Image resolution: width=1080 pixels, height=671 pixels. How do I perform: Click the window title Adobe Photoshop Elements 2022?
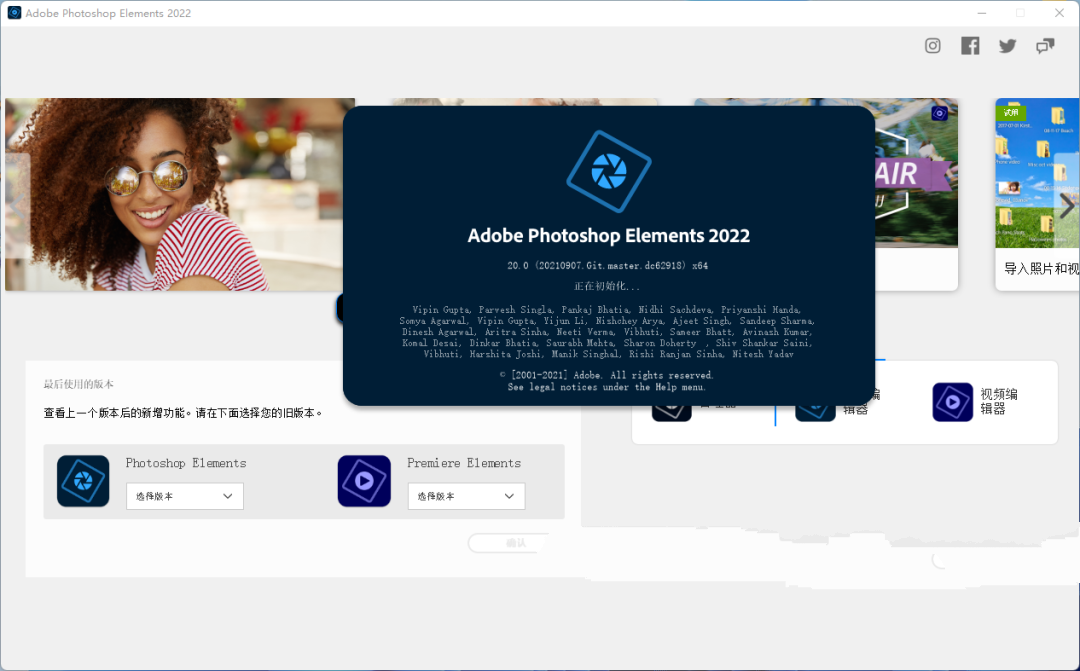pyautogui.click(x=108, y=13)
